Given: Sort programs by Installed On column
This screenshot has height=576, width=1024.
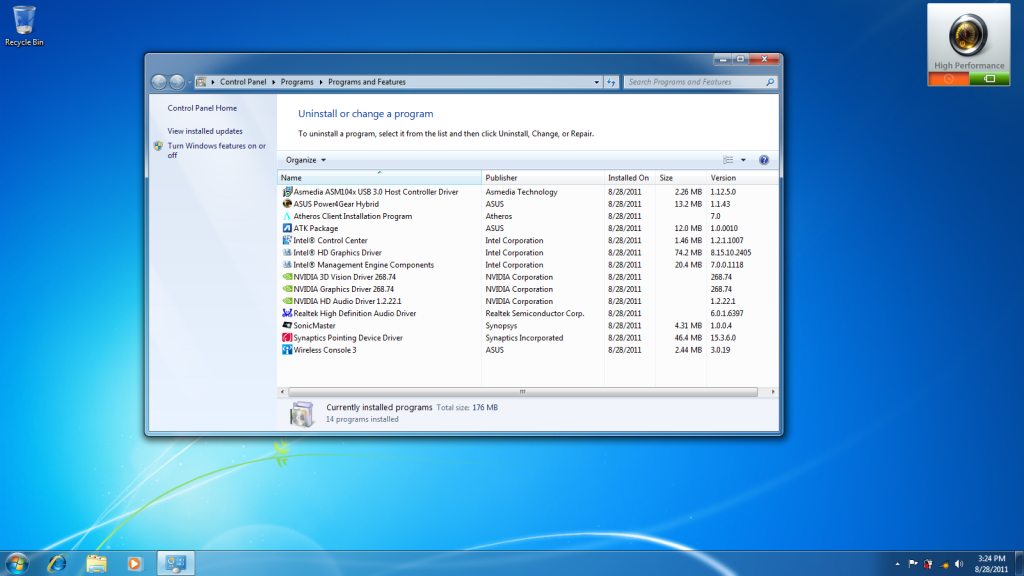Looking at the screenshot, I should pyautogui.click(x=628, y=177).
